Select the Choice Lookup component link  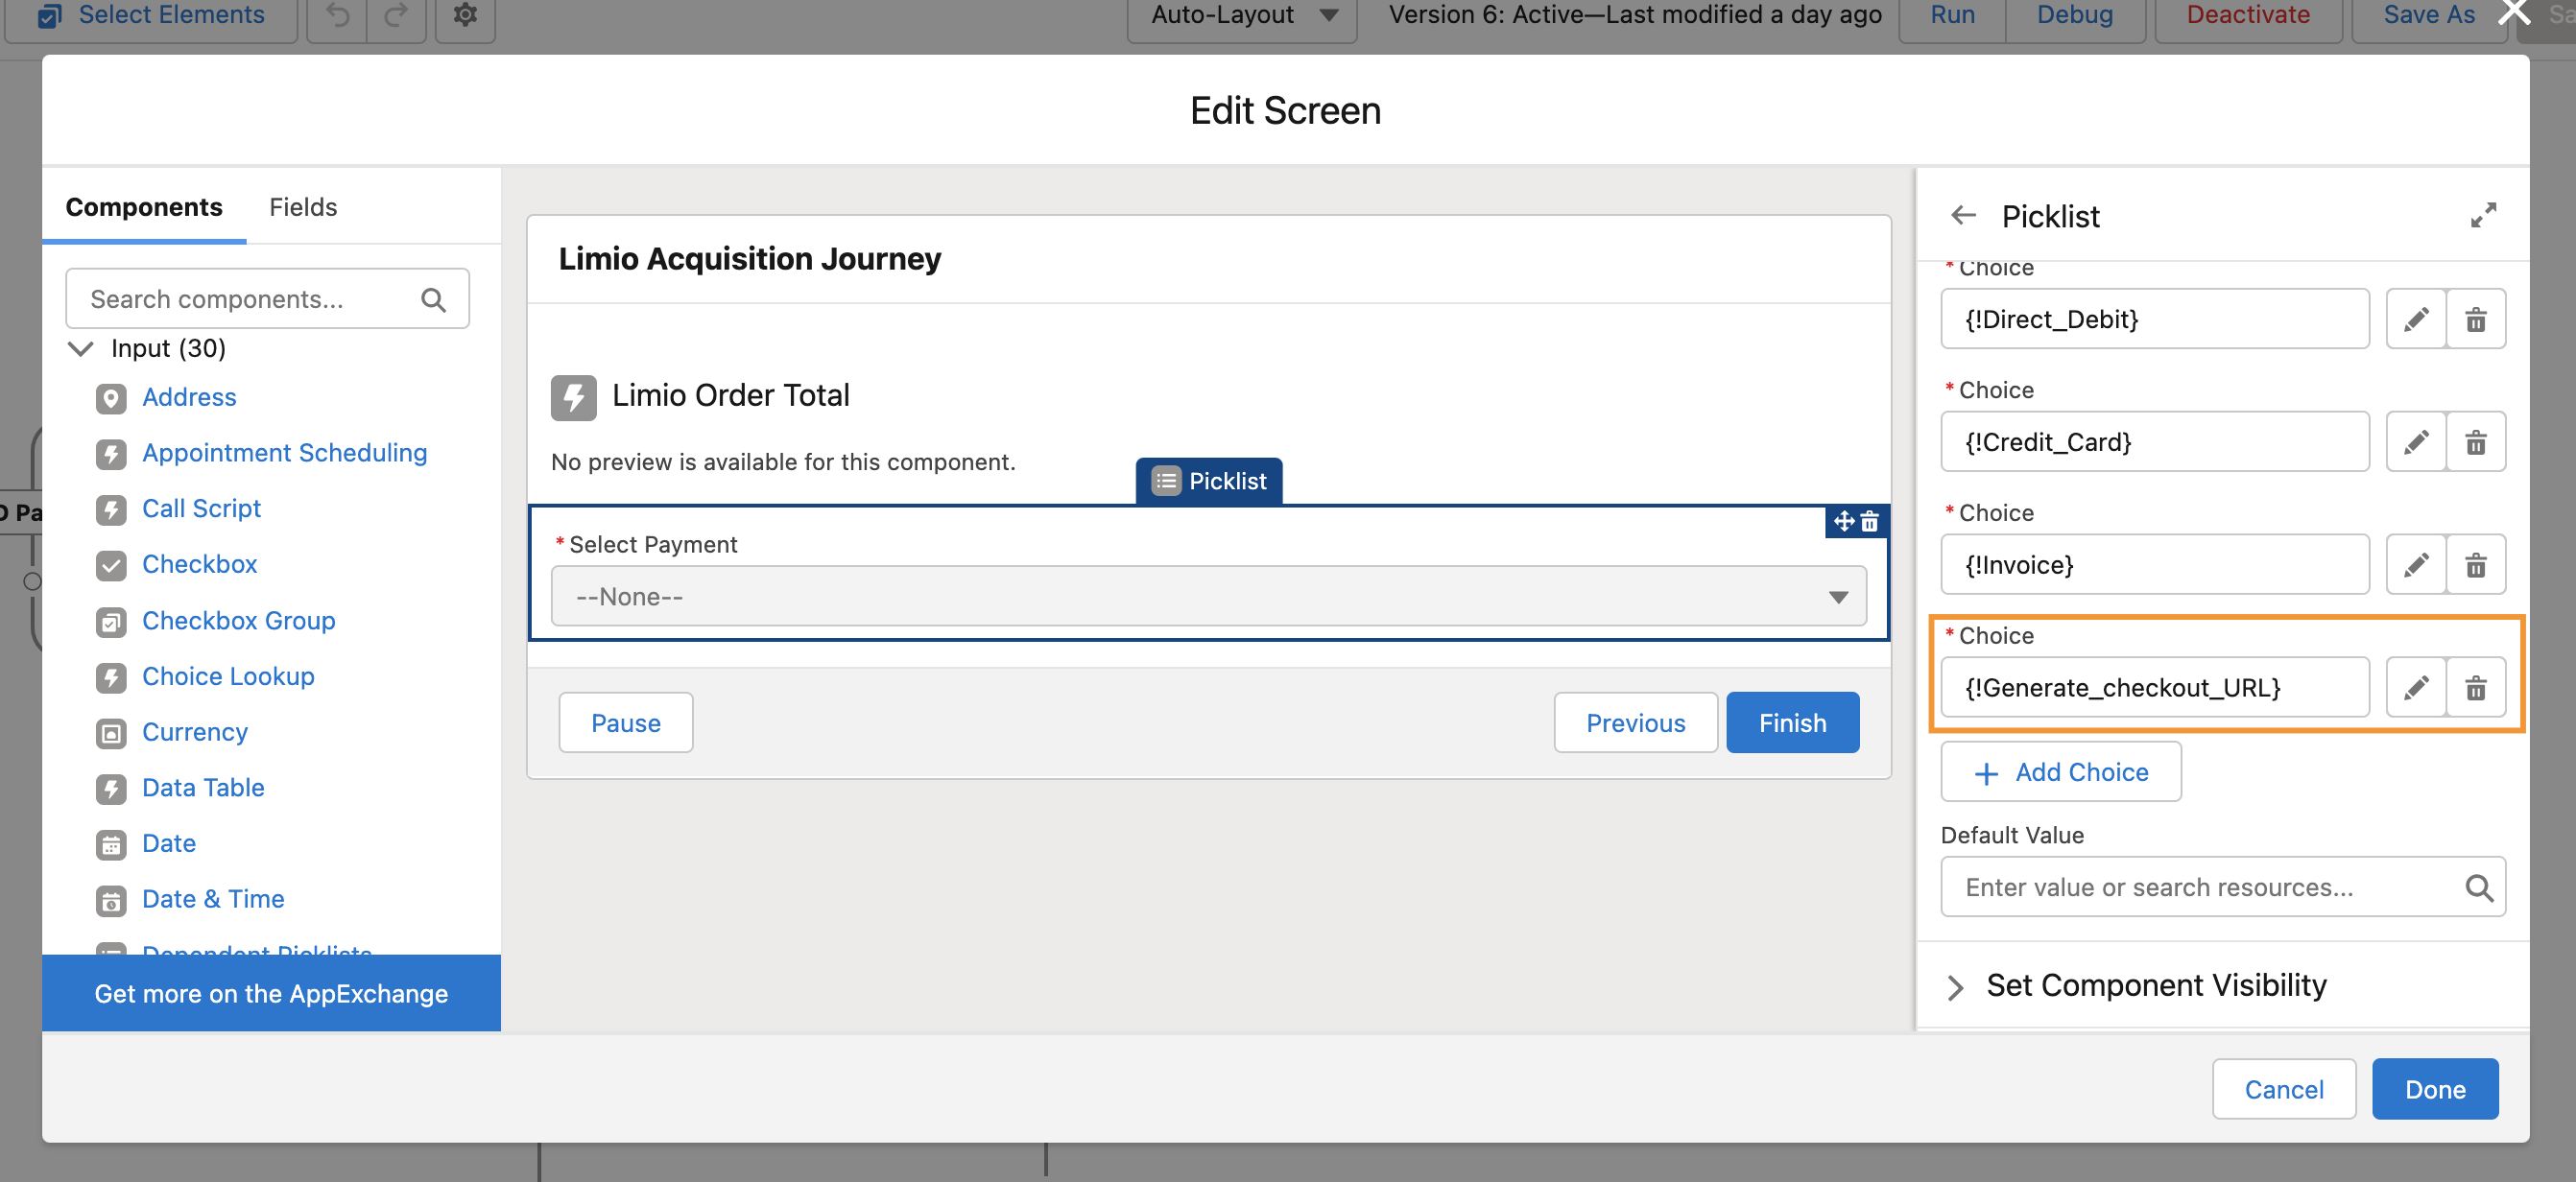click(228, 677)
